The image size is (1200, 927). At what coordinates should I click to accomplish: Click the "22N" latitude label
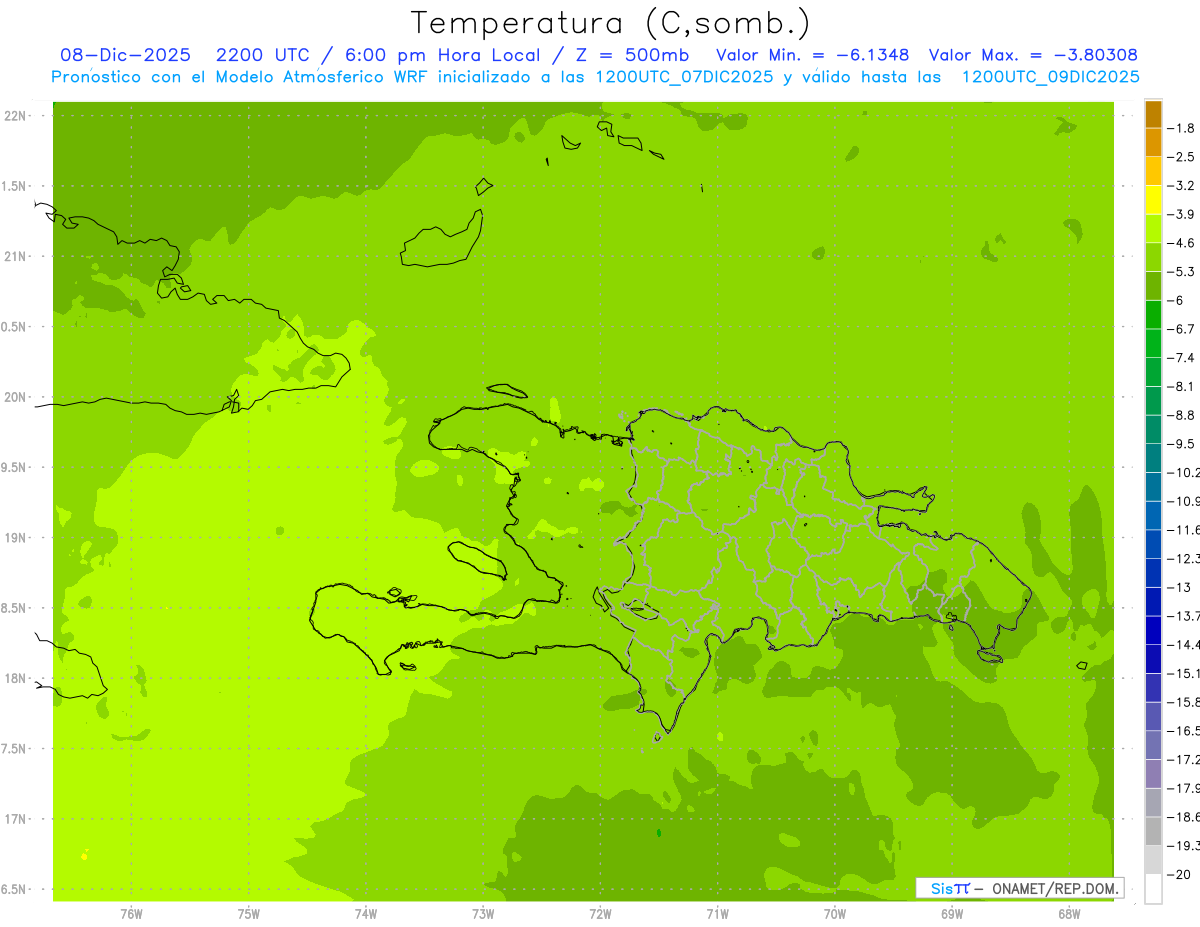(x=15, y=115)
